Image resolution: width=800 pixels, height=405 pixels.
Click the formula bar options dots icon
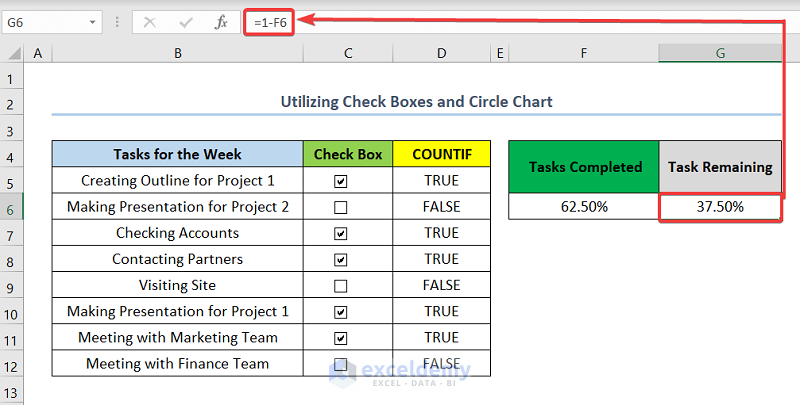[x=117, y=21]
